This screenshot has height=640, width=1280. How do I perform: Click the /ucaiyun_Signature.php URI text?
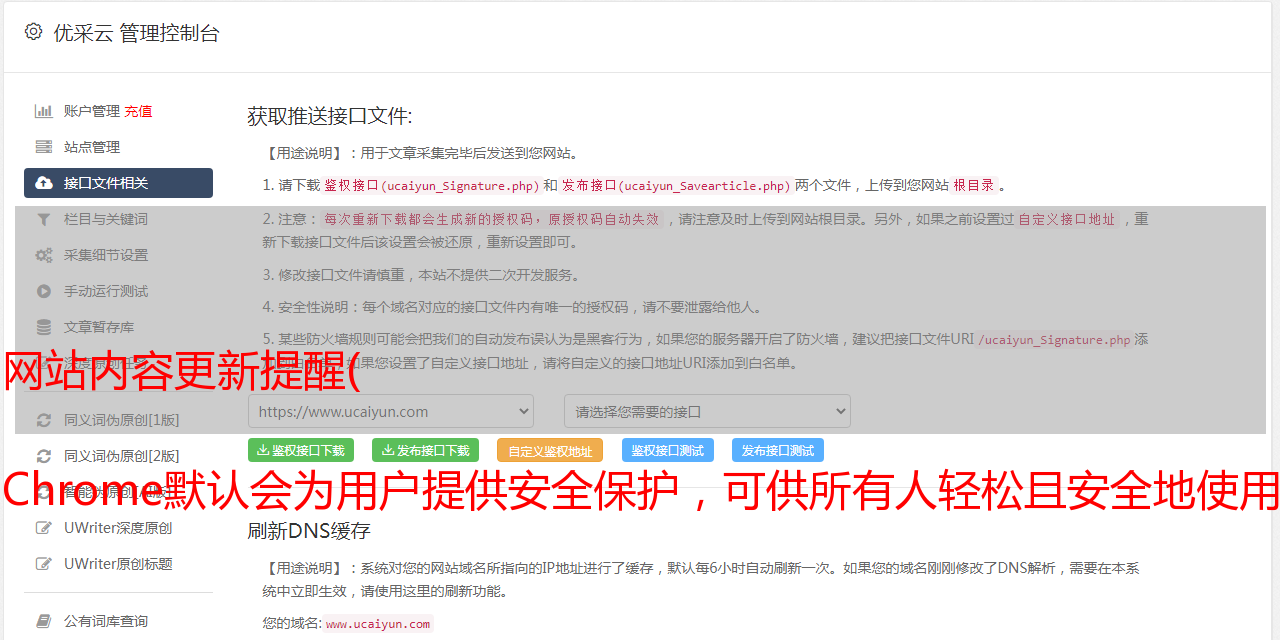pos(1055,340)
